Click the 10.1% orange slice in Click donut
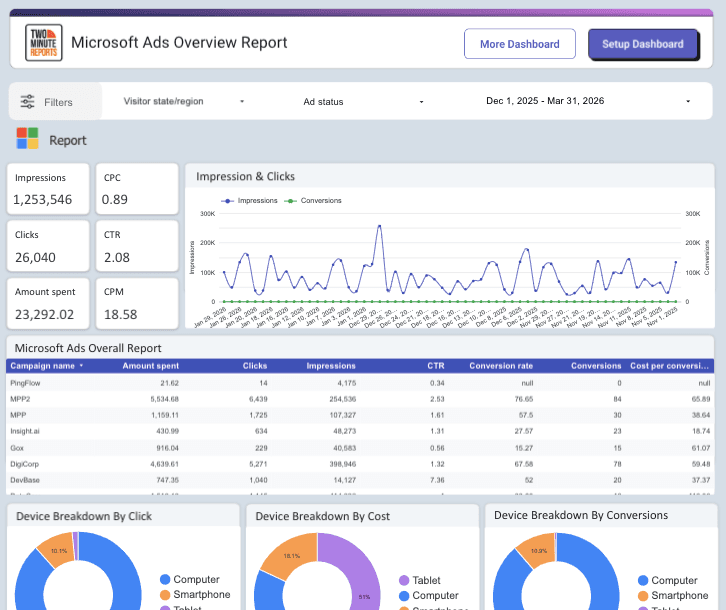This screenshot has width=726, height=610. (56, 550)
